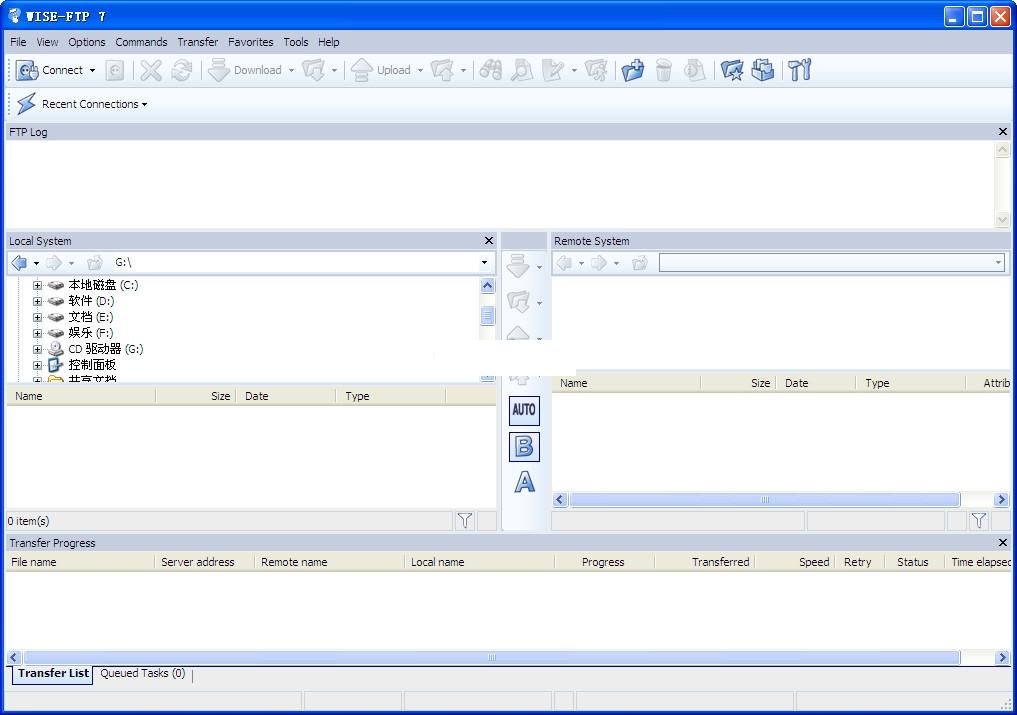The height and width of the screenshot is (715, 1017).
Task: Switch to the Queued Tasks (0) tab
Action: (142, 674)
